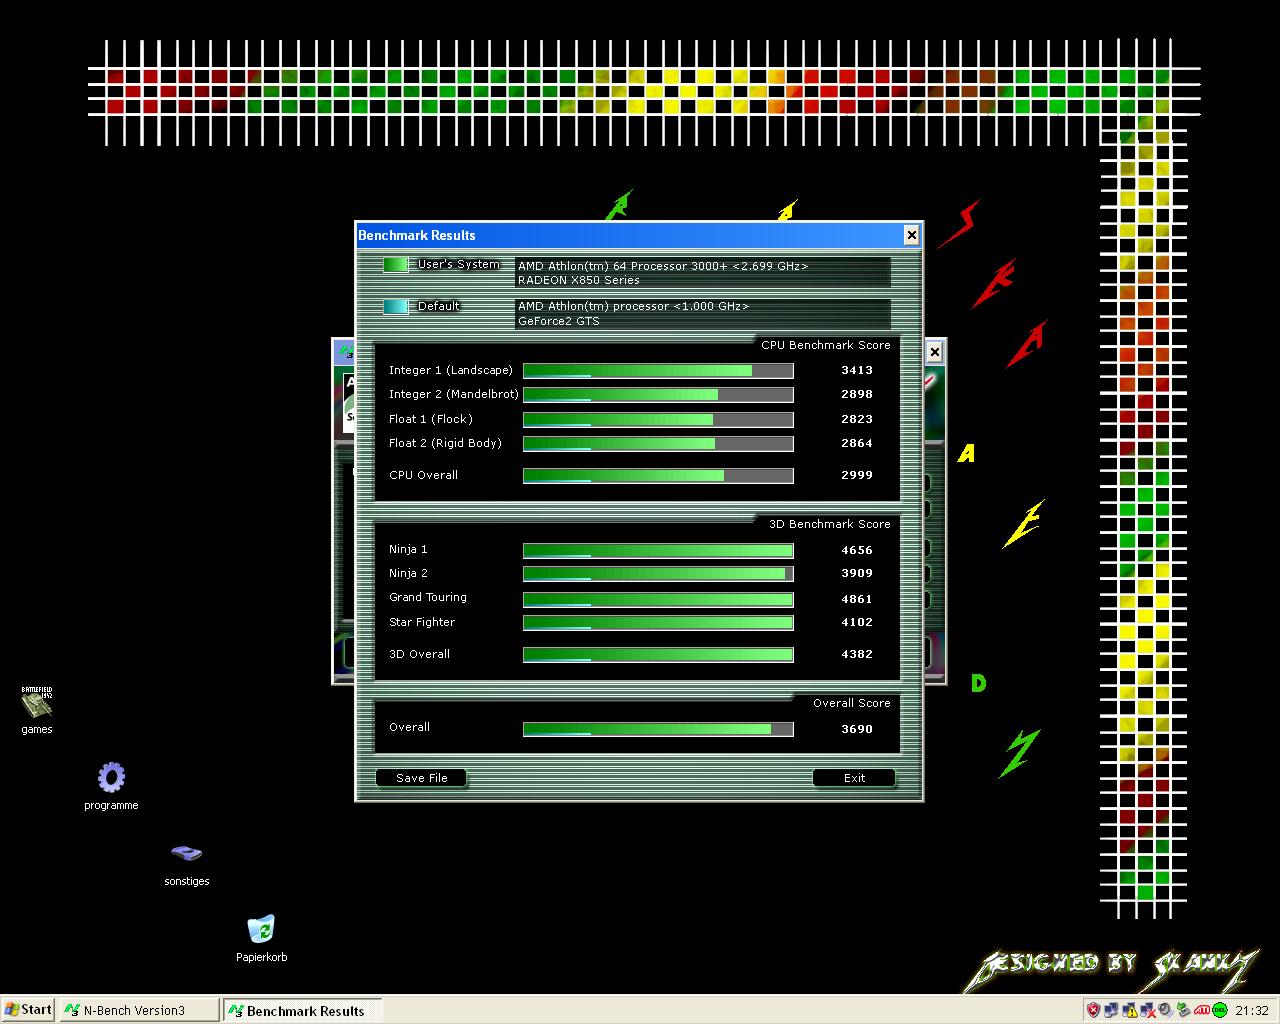Select the Benchmark Results taskbar item

[x=301, y=1010]
